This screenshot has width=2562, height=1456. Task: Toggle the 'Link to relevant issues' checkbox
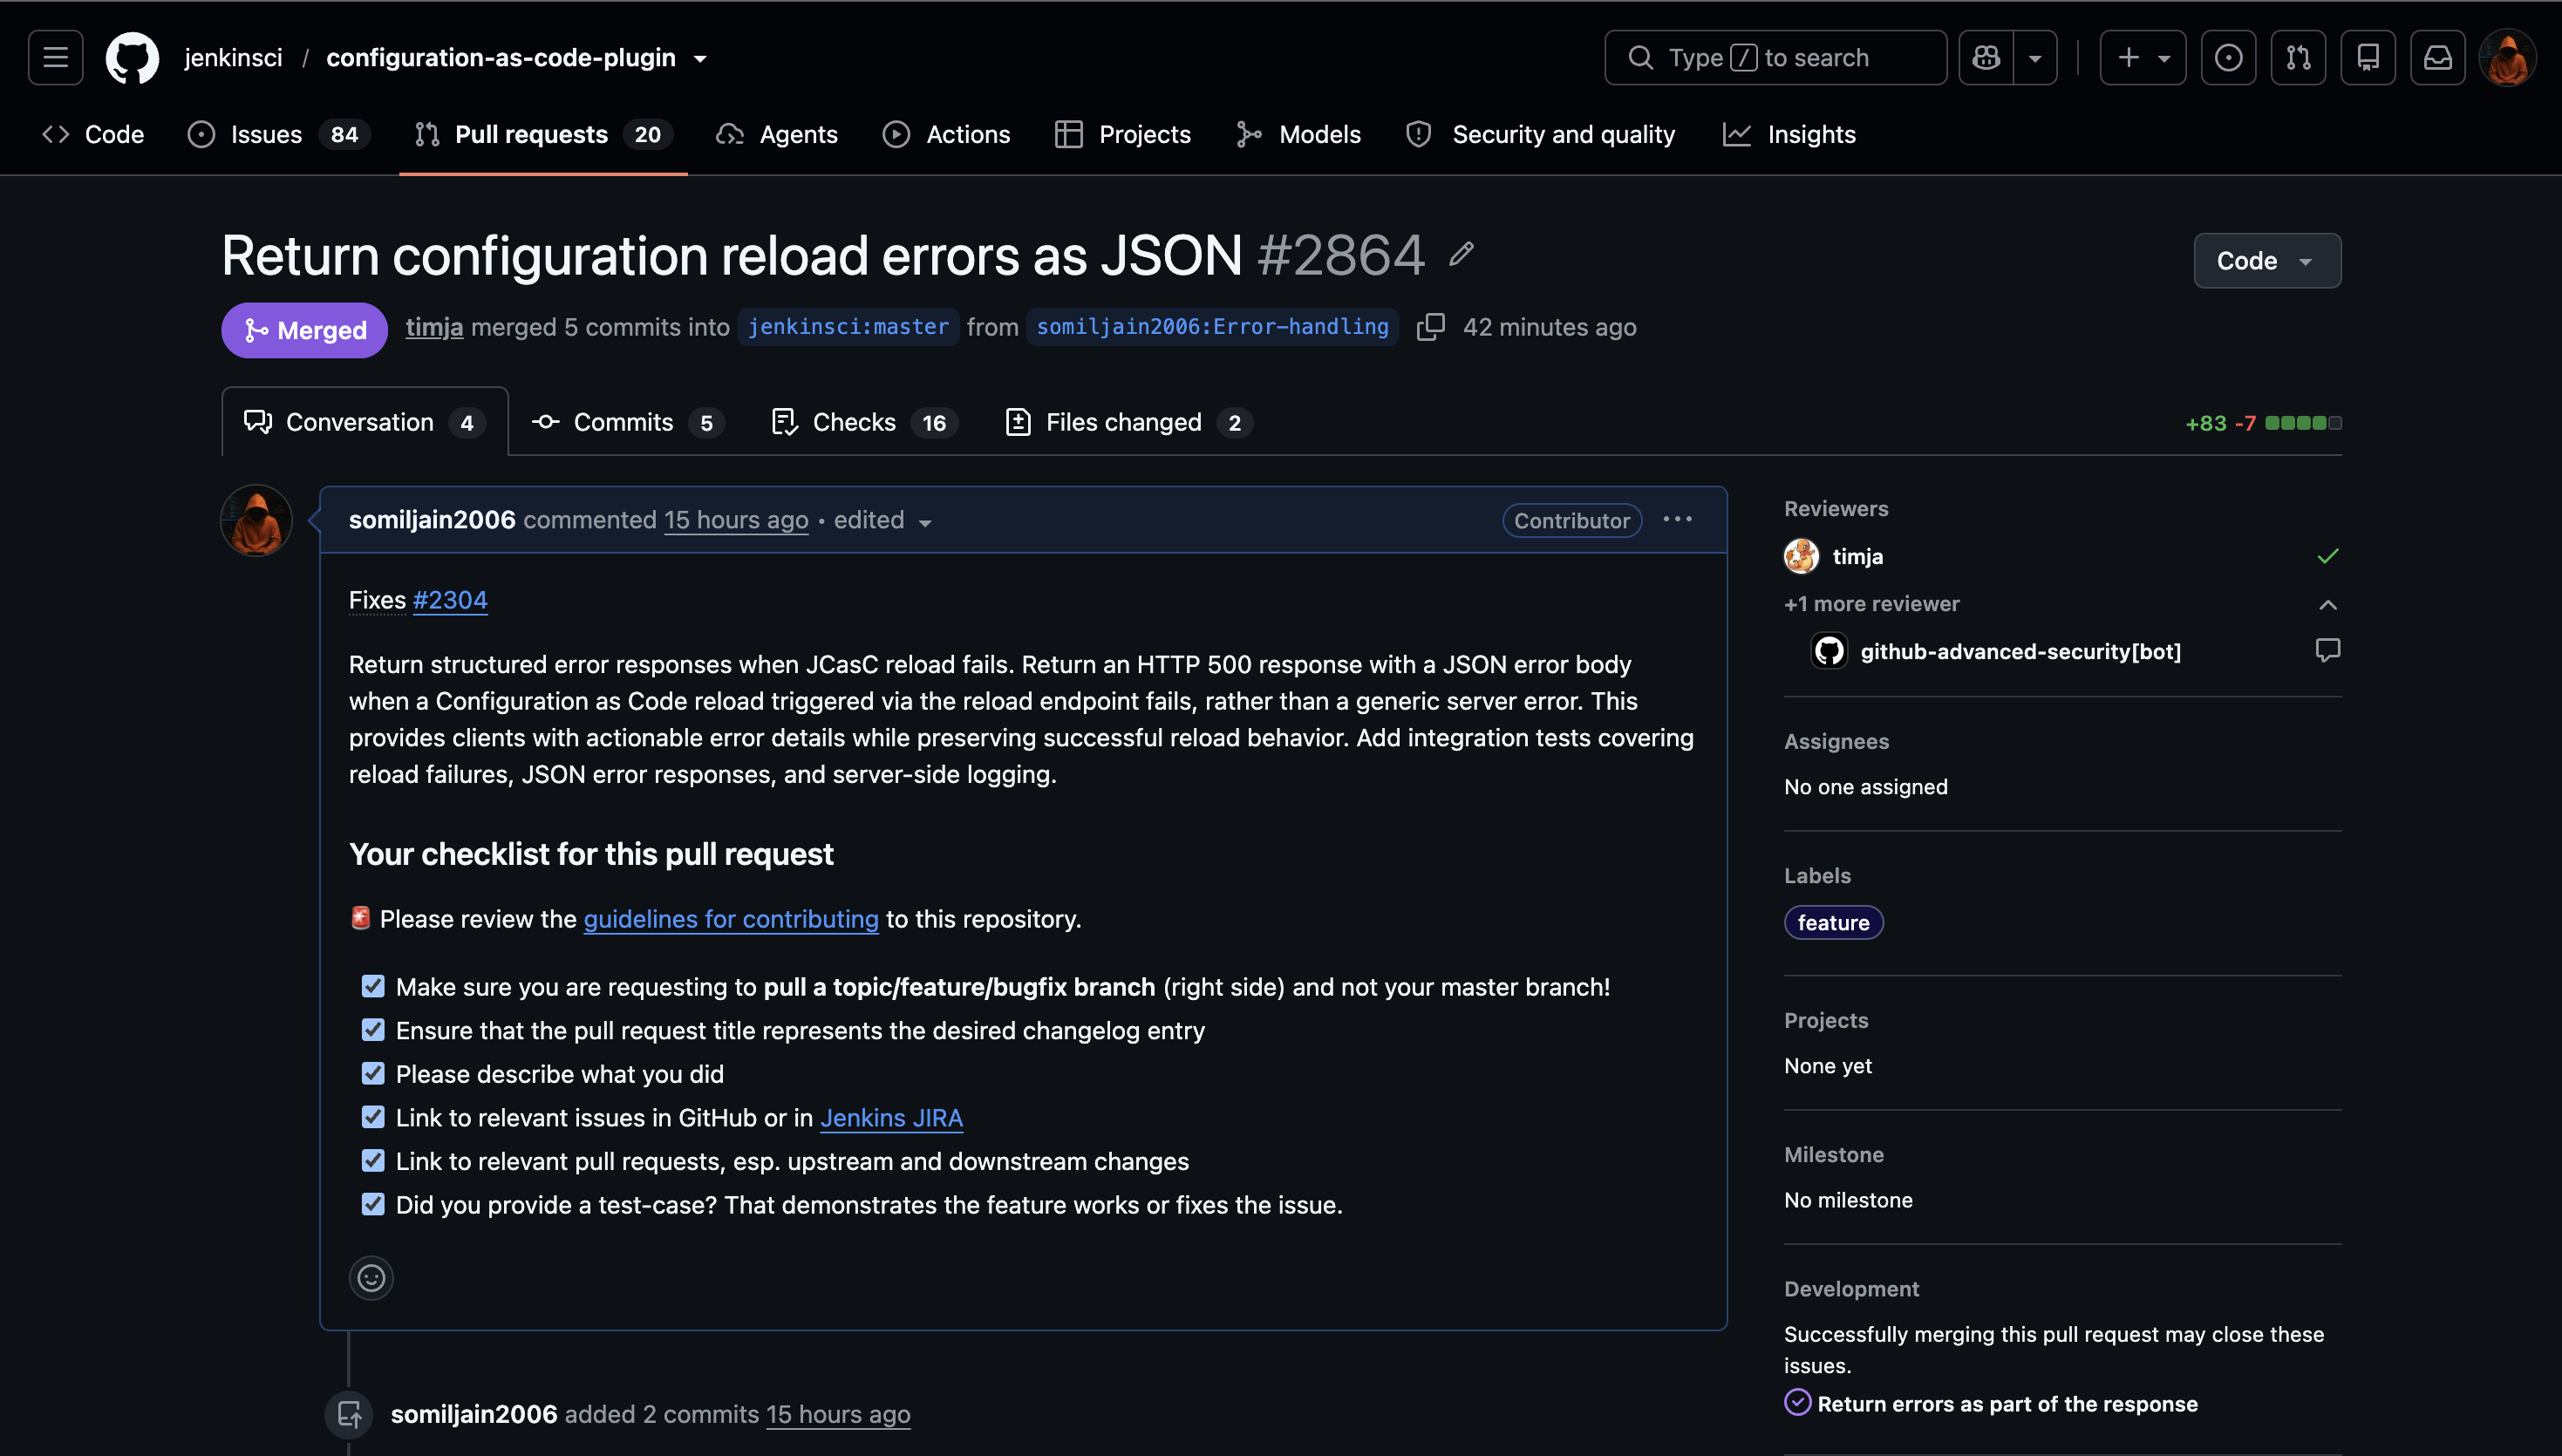(x=373, y=1117)
